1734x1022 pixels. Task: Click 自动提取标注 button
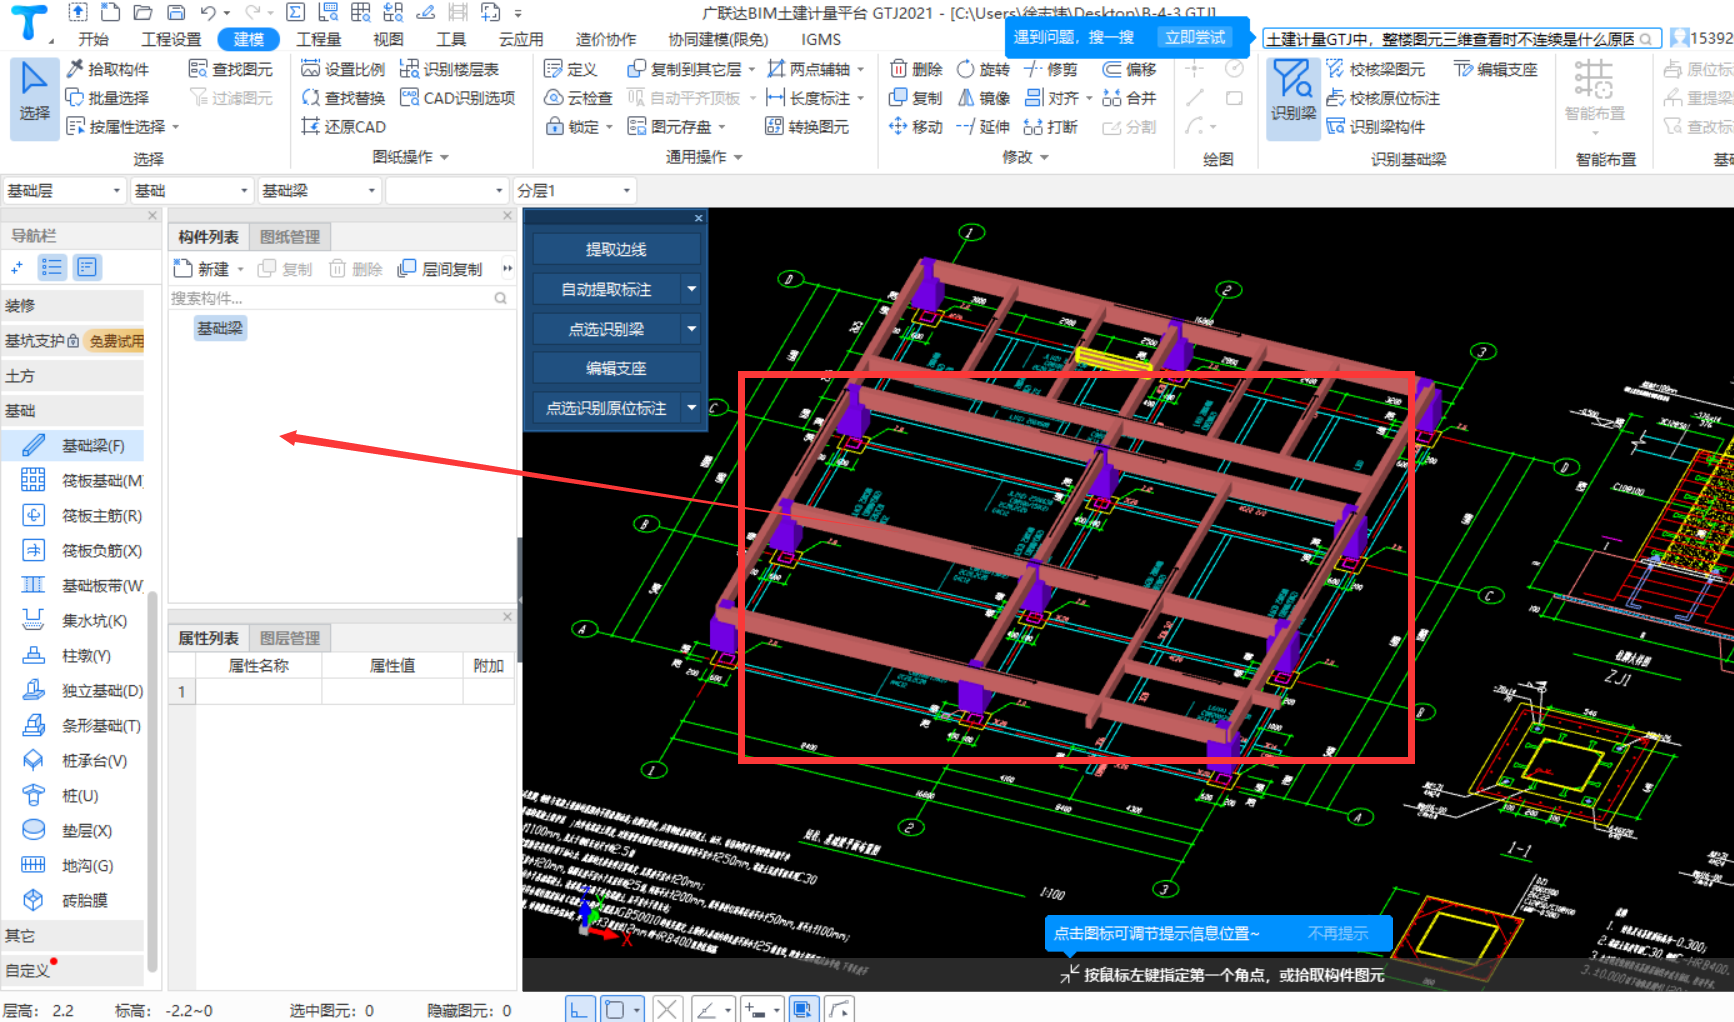(607, 289)
